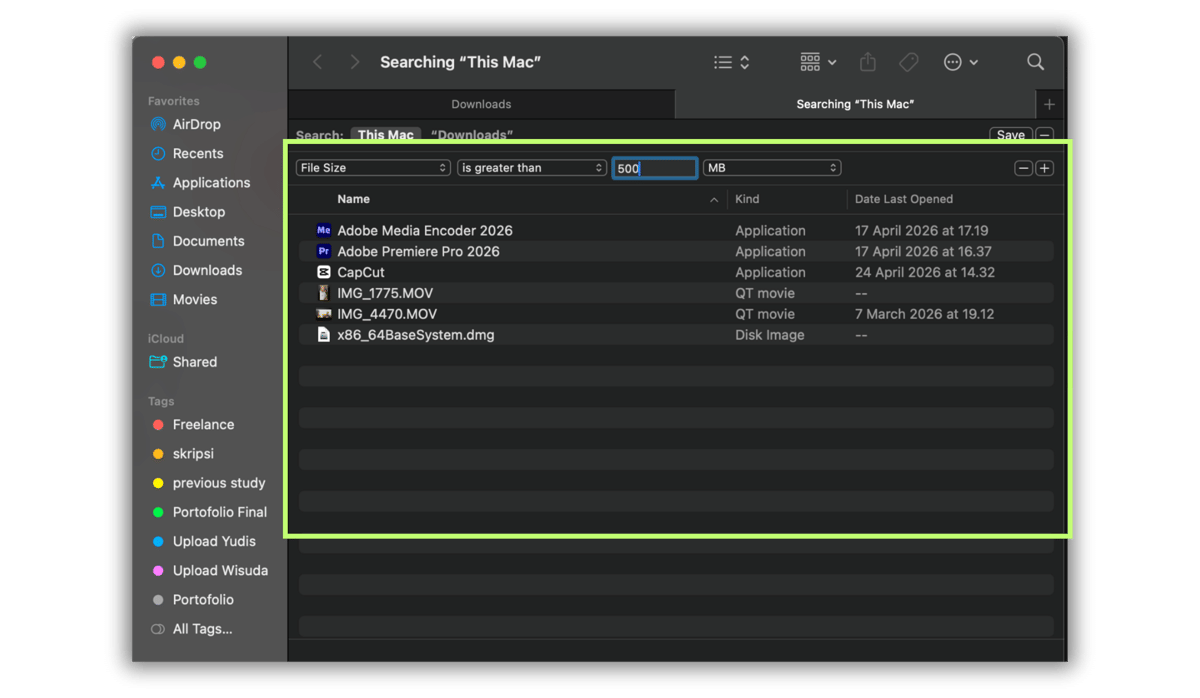Click inside the 500 file size field
This screenshot has height=698, width=1200.
coord(653,167)
